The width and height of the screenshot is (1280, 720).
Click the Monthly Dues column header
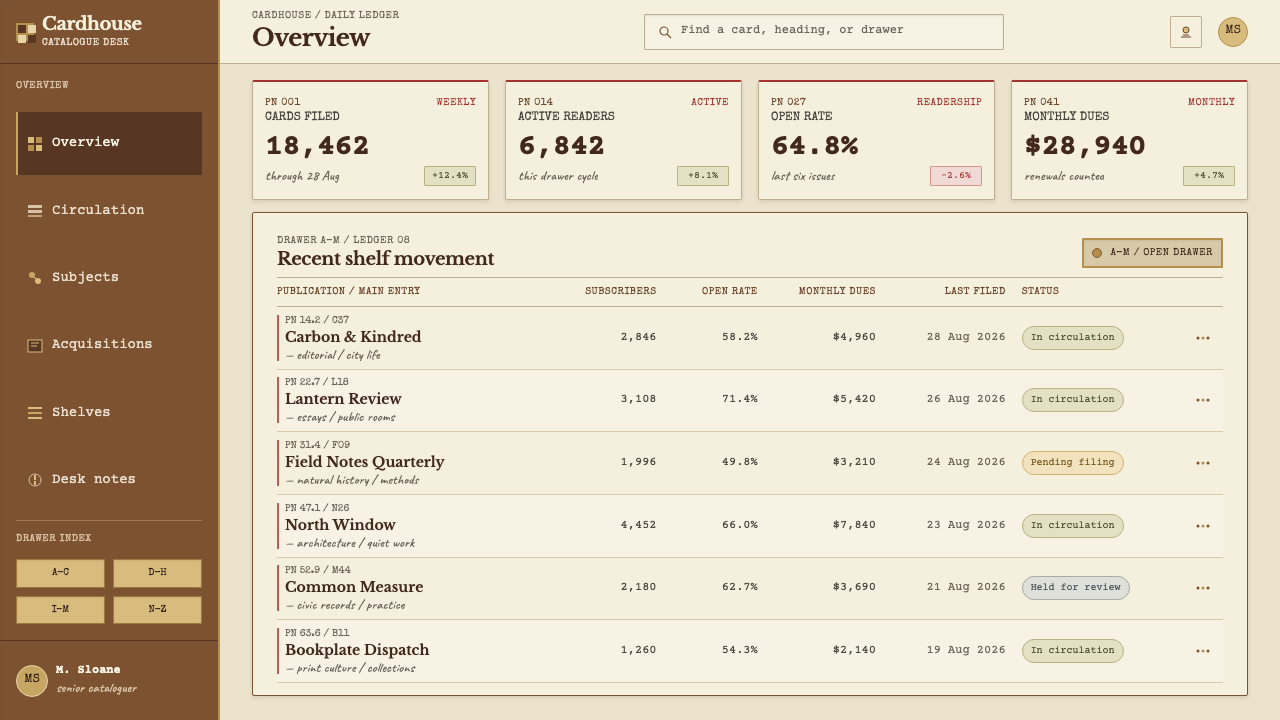click(x=837, y=292)
